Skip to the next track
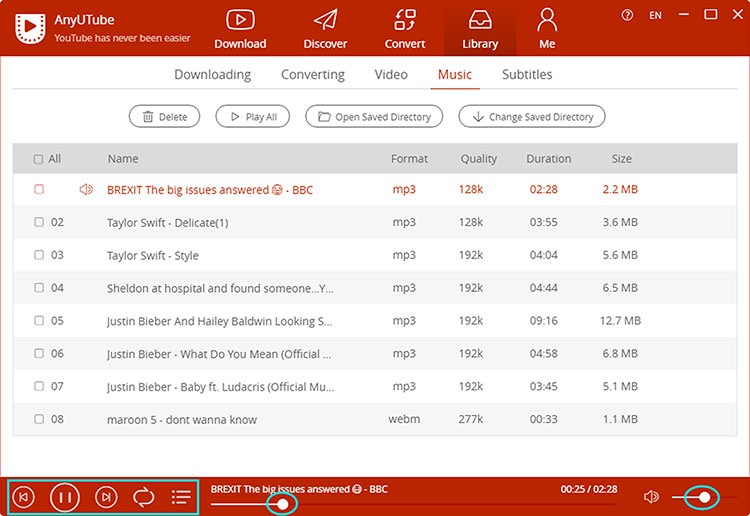 [106, 497]
